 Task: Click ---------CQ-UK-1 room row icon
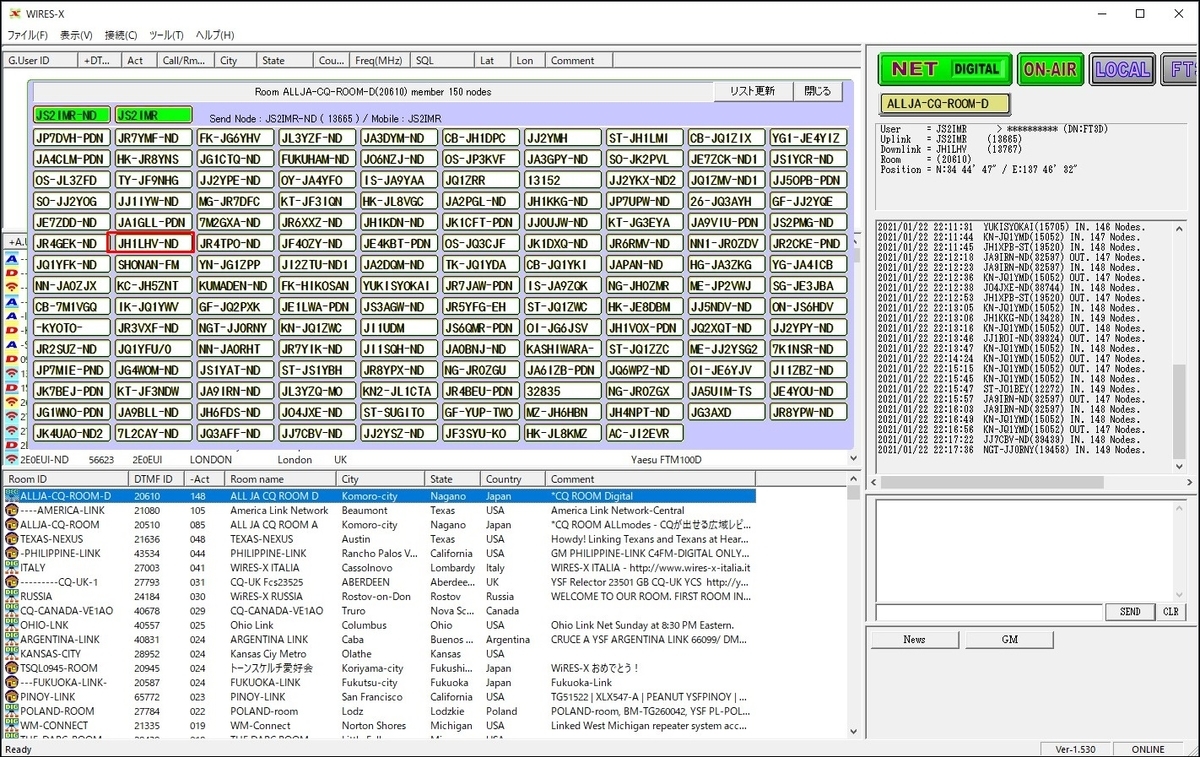pyautogui.click(x=11, y=582)
